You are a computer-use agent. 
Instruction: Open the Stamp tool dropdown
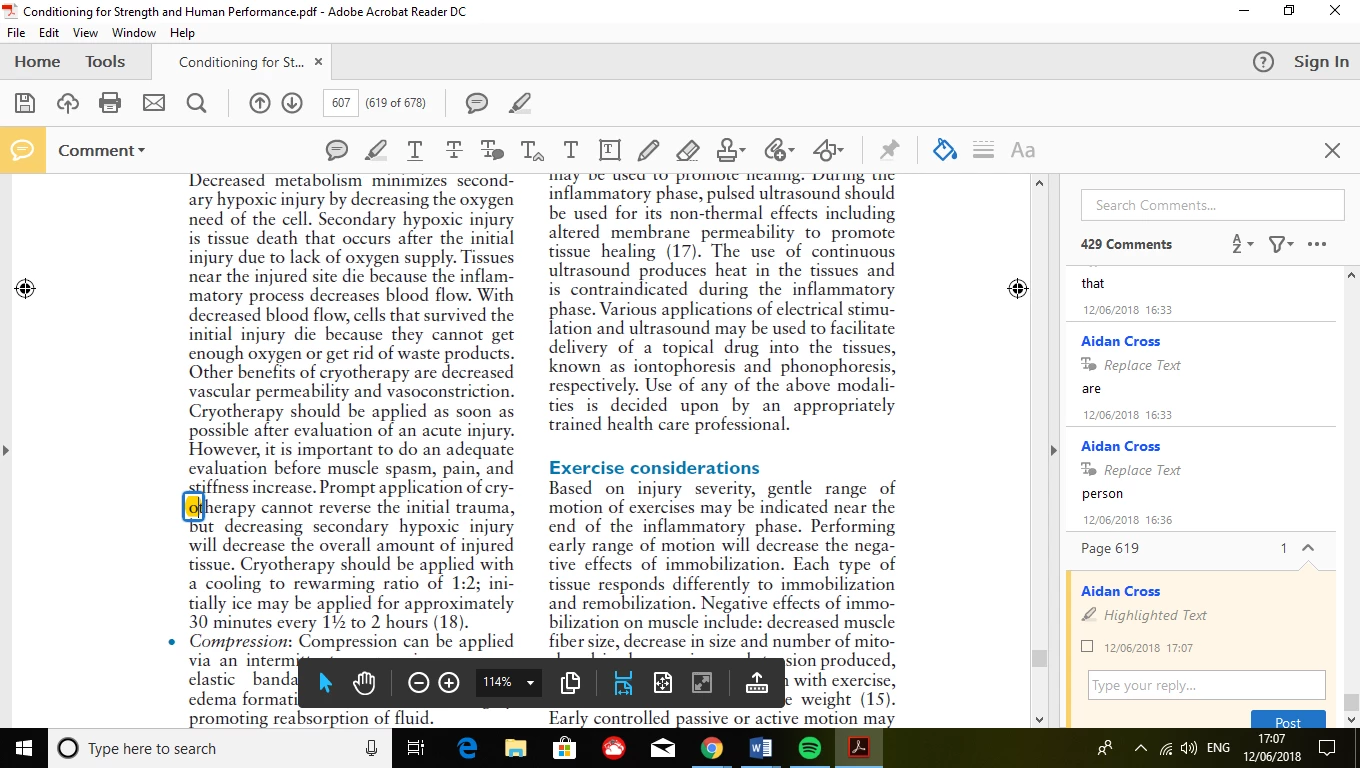point(731,150)
